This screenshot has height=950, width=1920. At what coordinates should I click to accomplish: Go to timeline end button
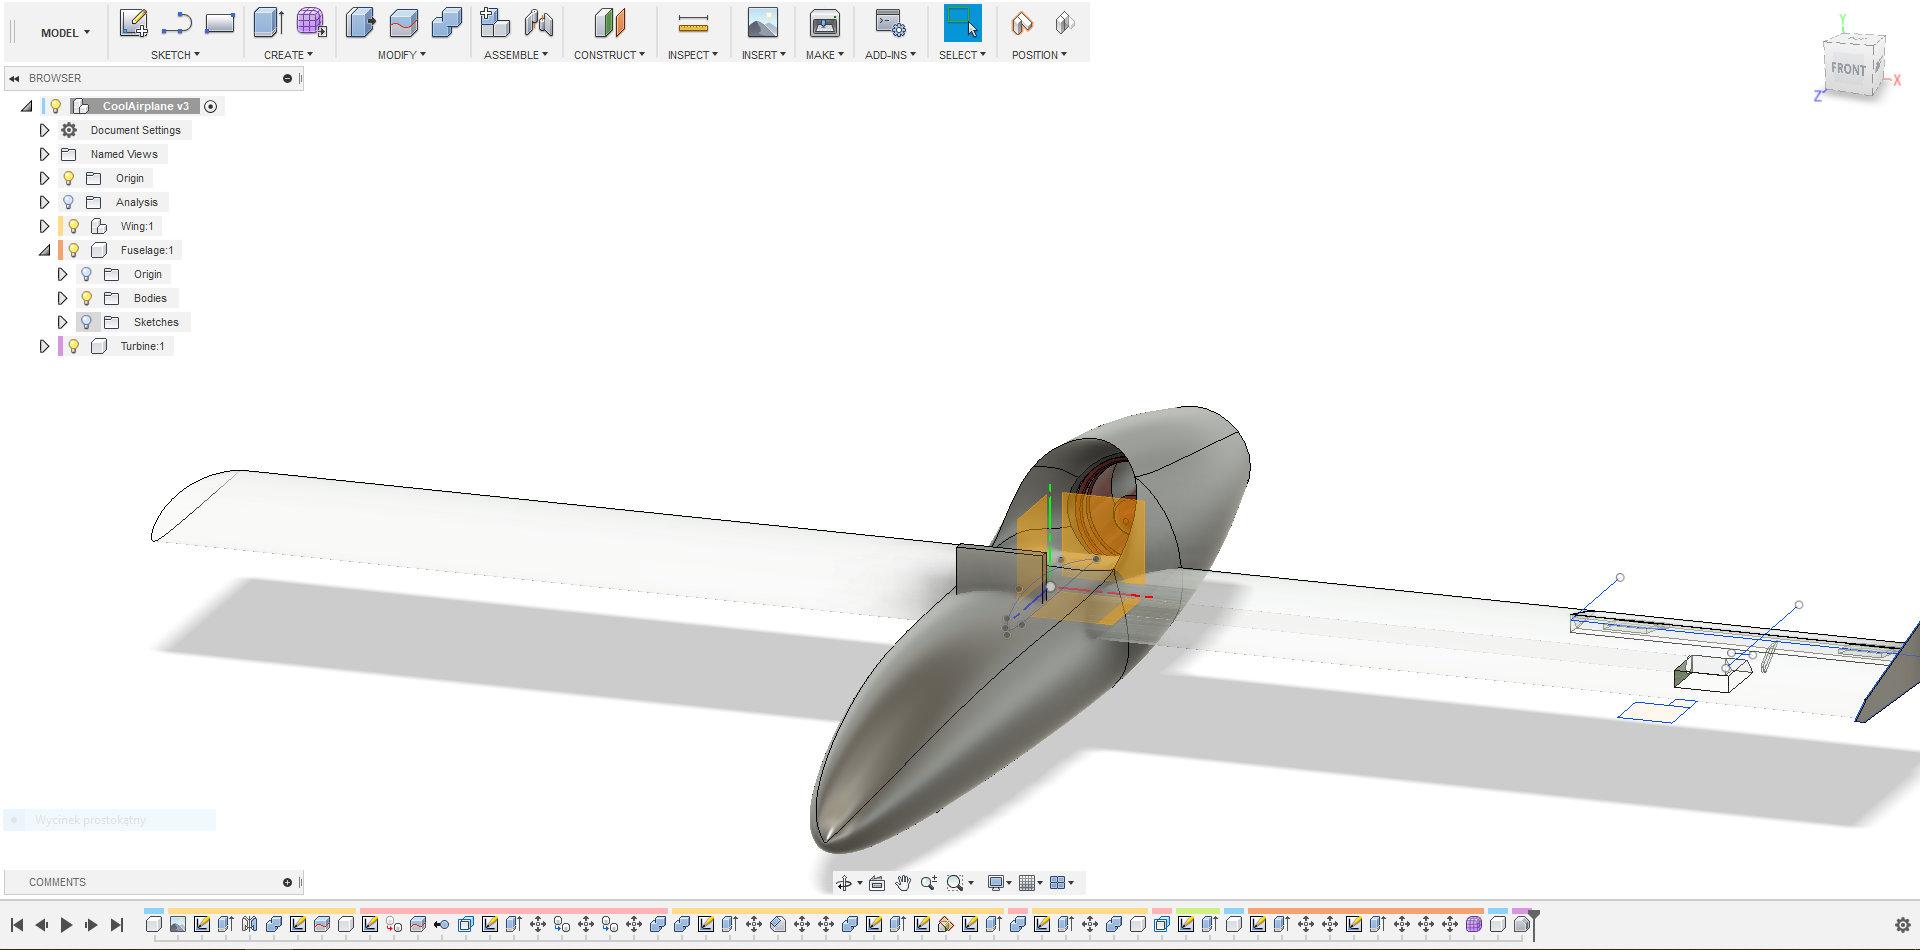pos(117,925)
